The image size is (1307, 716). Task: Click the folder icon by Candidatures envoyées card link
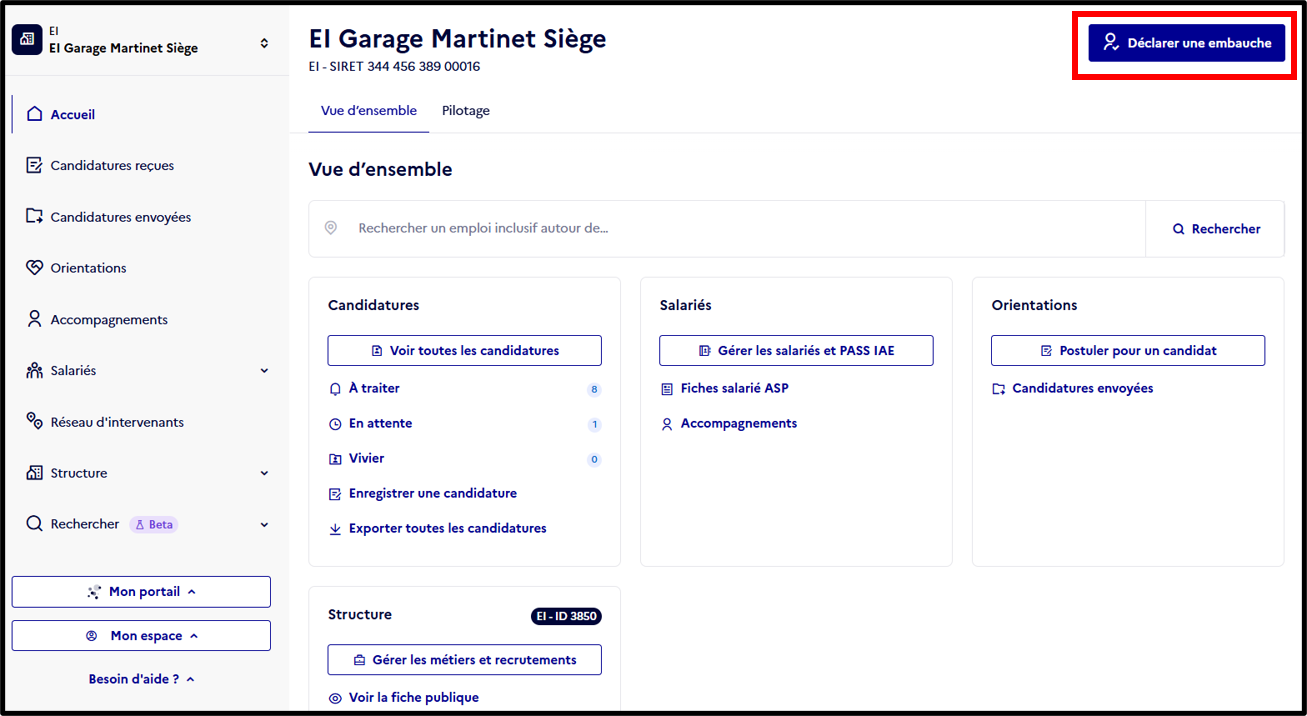(998, 389)
